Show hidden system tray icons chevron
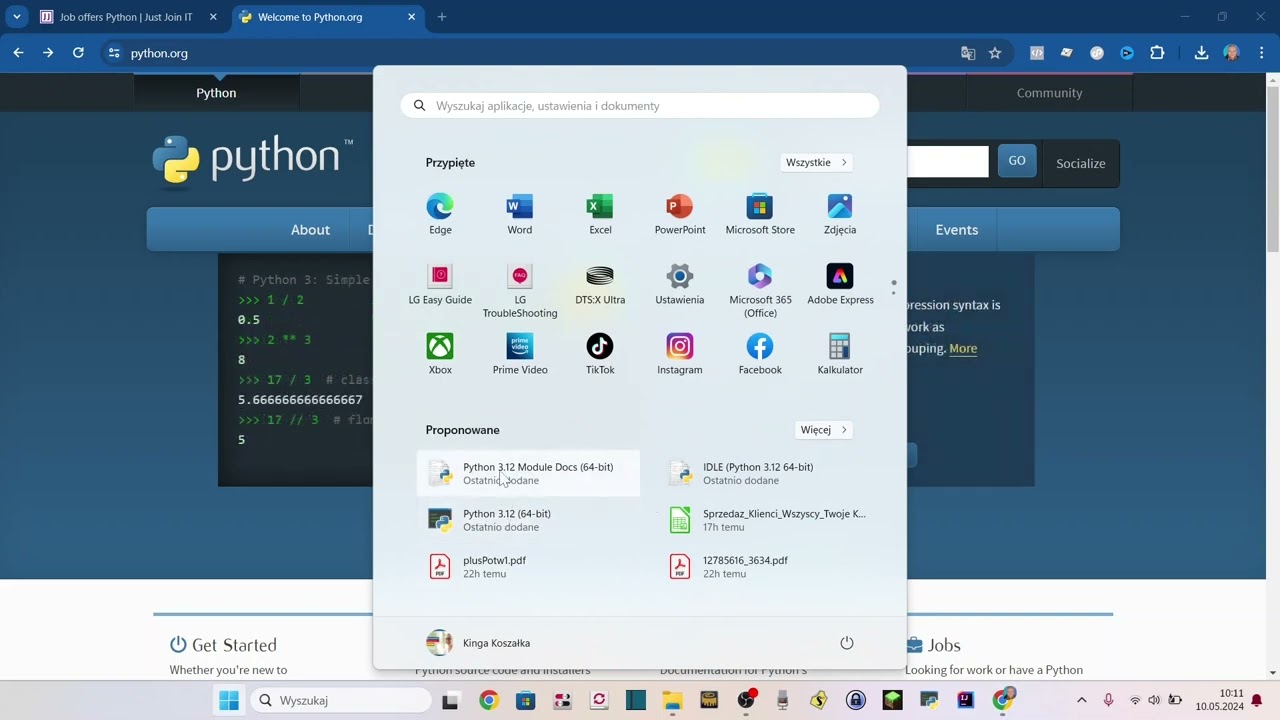This screenshot has height=720, width=1280. [x=1081, y=700]
